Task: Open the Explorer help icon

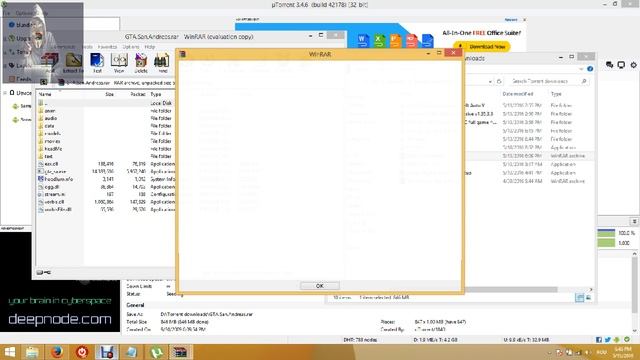Action: coord(590,69)
